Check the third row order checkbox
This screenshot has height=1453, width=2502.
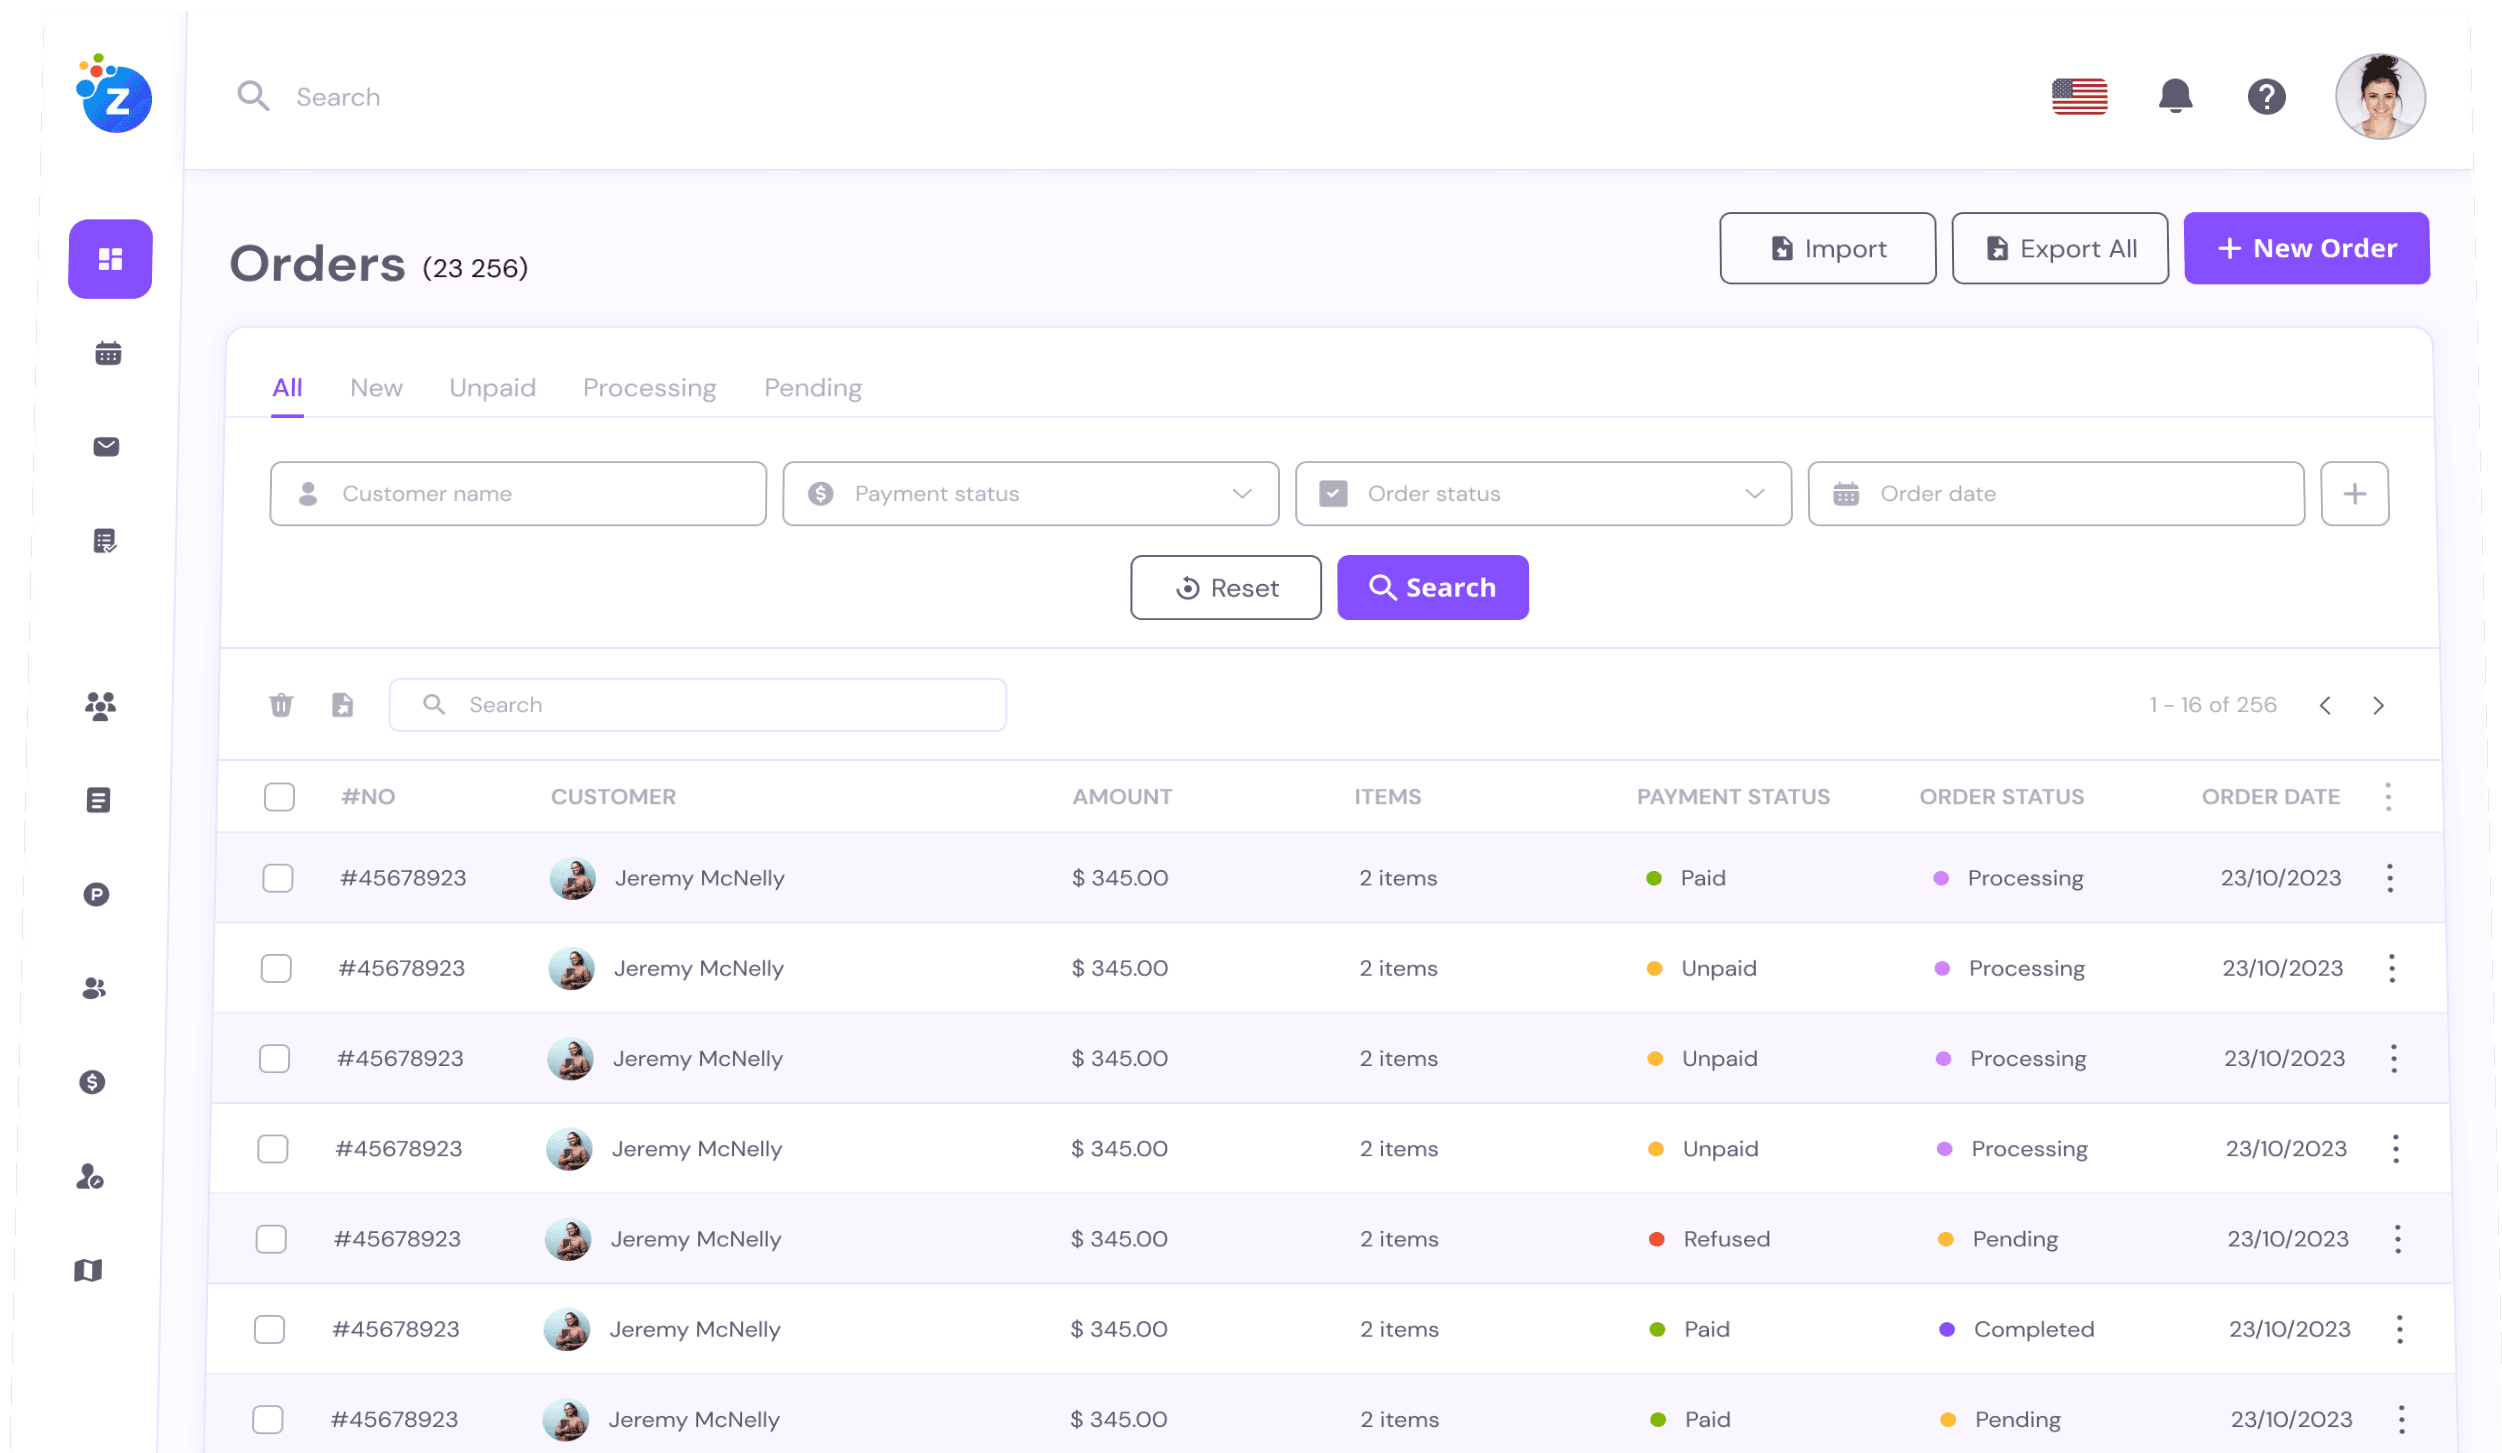(274, 1058)
